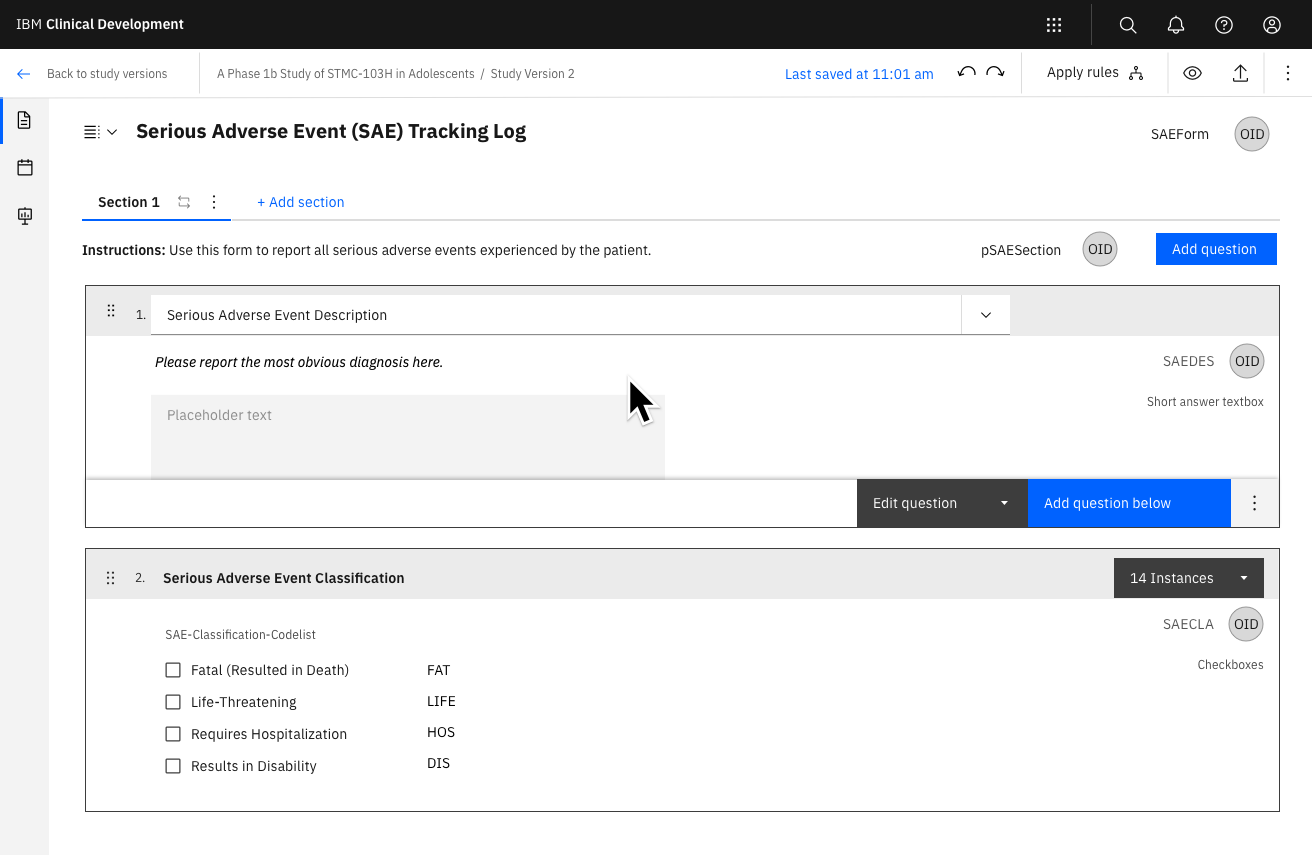
Task: Check the Requires Hospitalization checkbox
Action: point(173,734)
